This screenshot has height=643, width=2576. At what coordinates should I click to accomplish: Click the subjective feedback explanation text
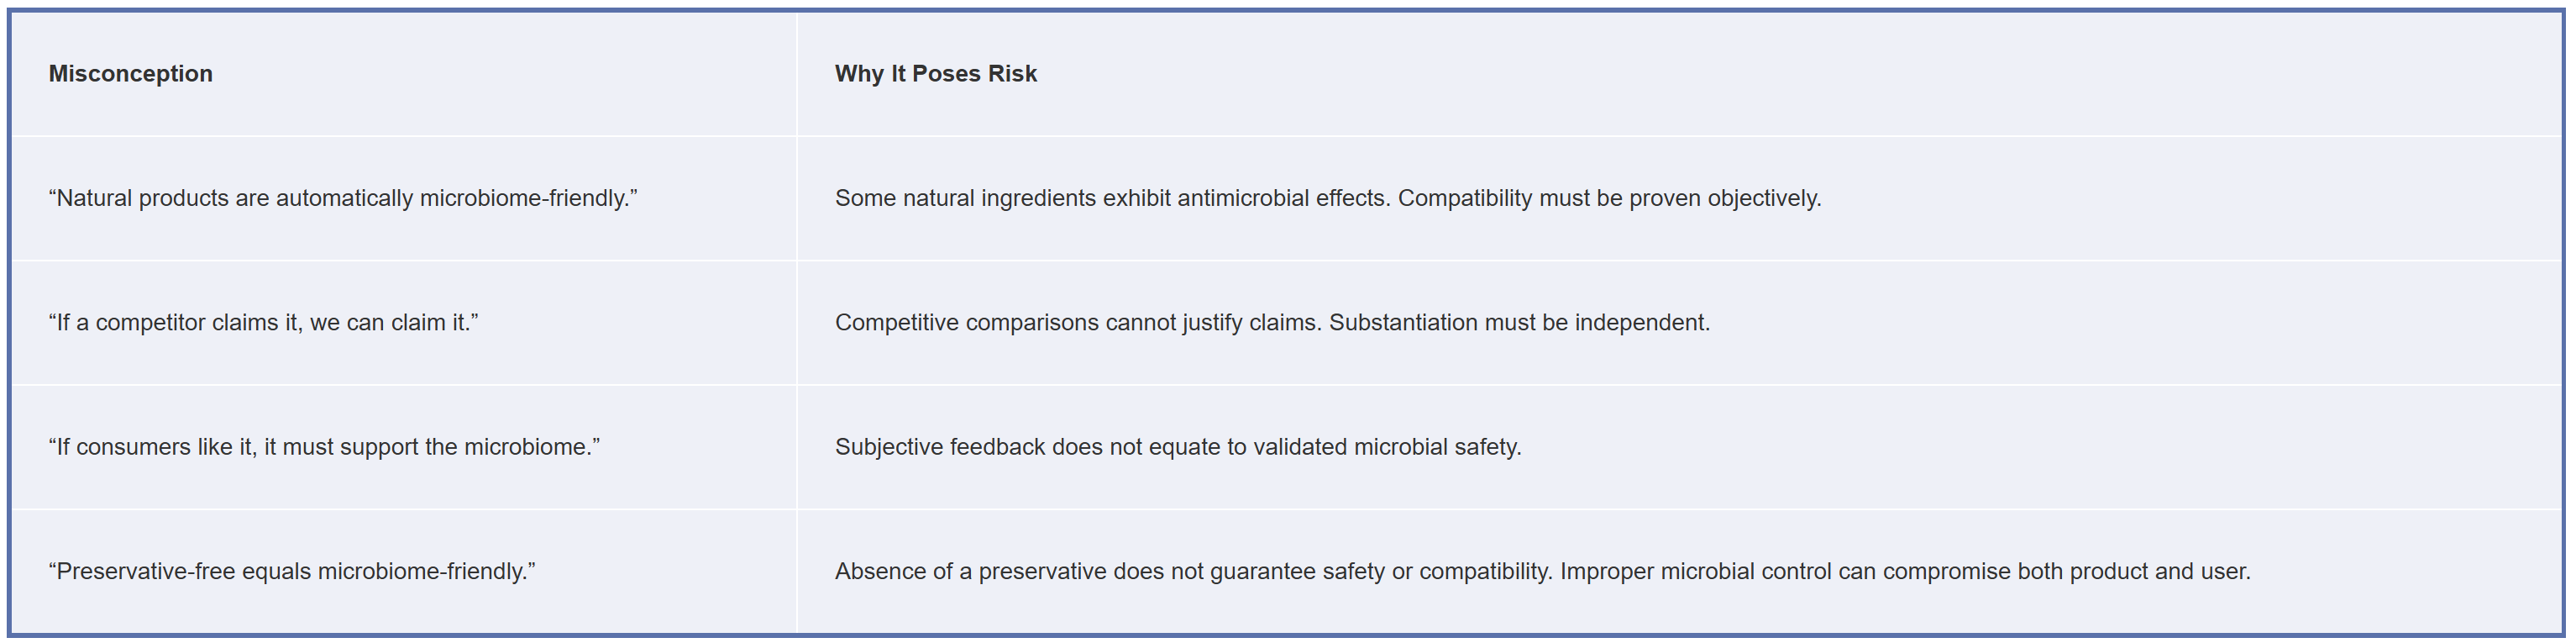coord(1178,447)
